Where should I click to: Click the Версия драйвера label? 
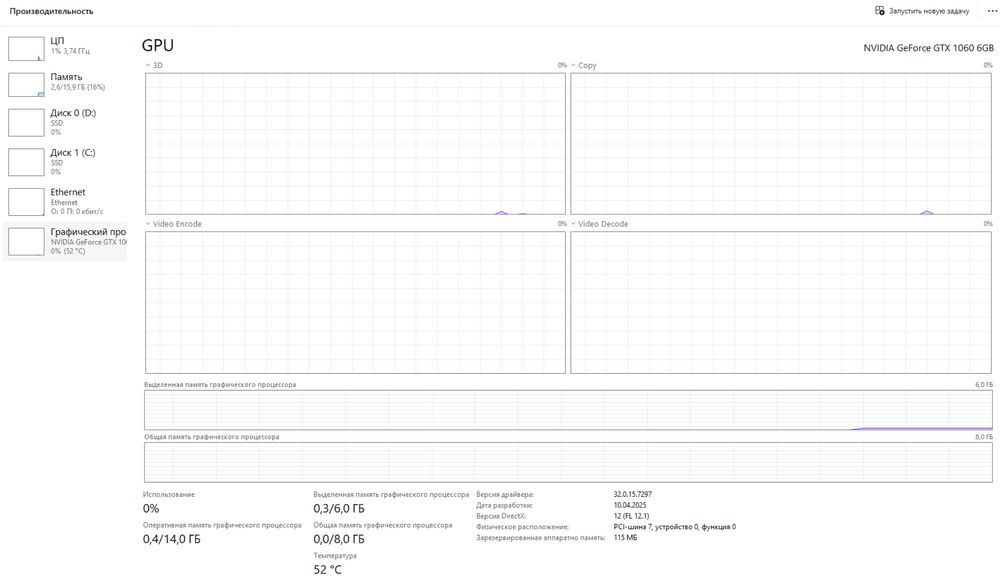tap(505, 494)
